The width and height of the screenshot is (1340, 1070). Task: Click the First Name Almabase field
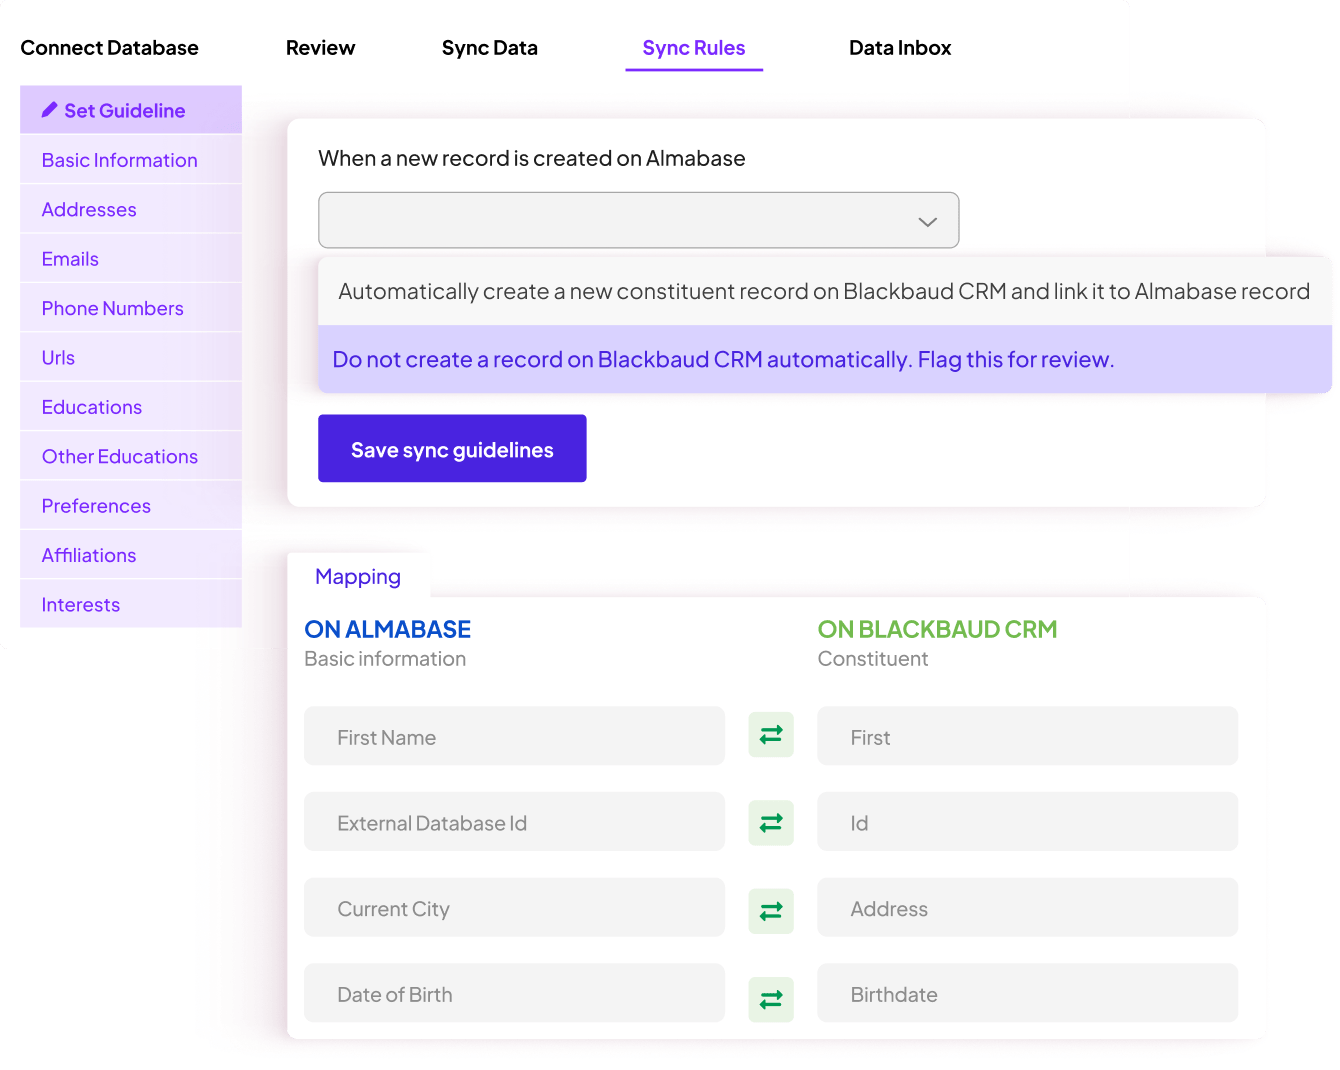point(514,736)
